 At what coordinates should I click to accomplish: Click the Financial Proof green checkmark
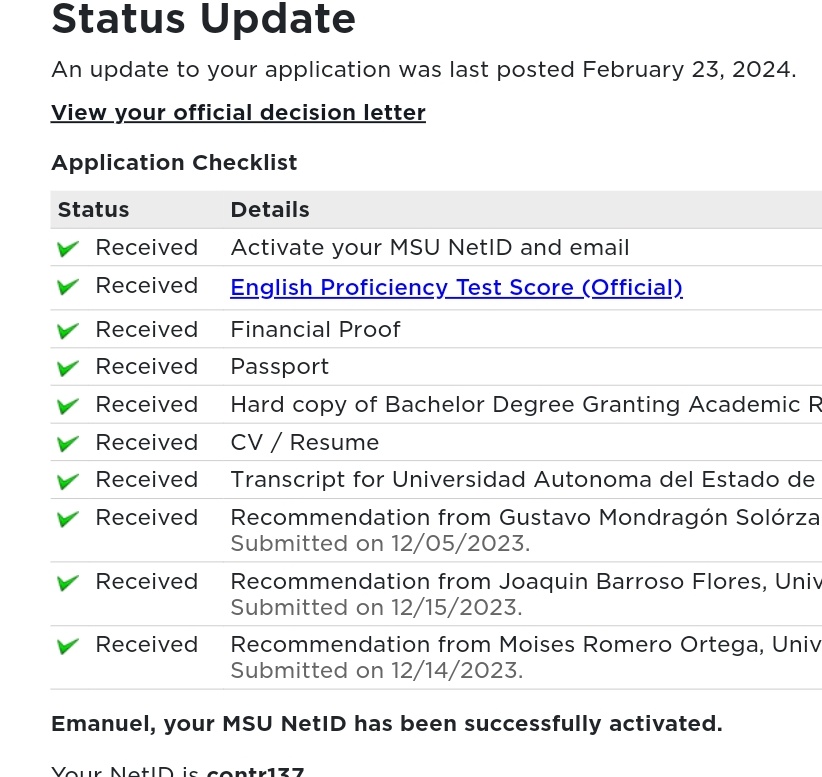[x=68, y=331]
